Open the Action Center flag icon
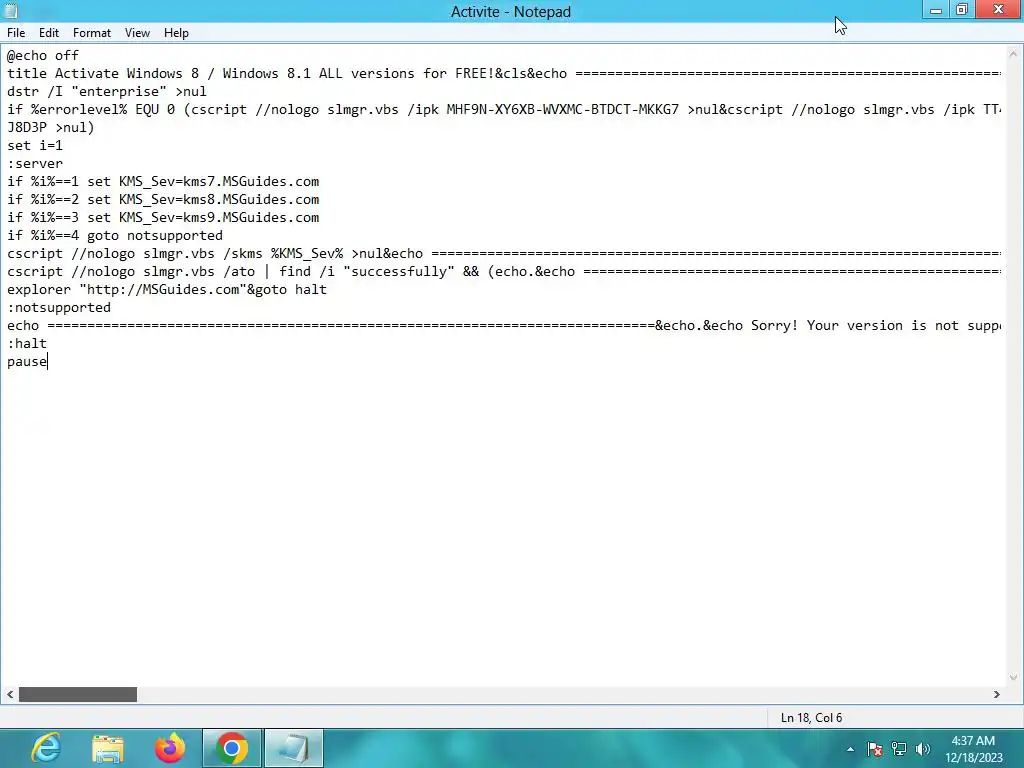This screenshot has width=1024, height=768. tap(874, 749)
